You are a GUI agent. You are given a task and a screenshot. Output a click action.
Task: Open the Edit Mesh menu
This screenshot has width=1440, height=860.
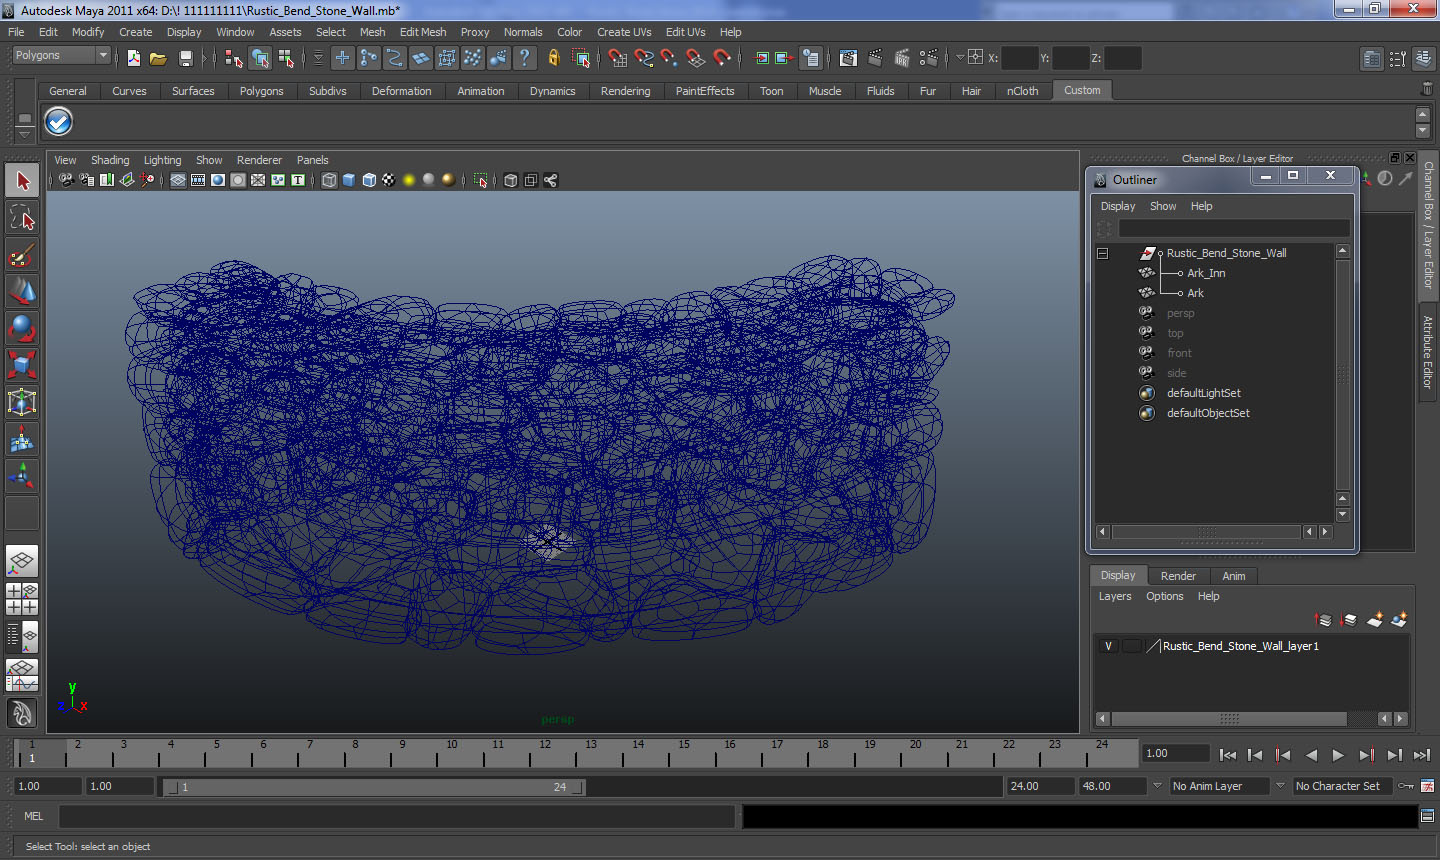(423, 32)
